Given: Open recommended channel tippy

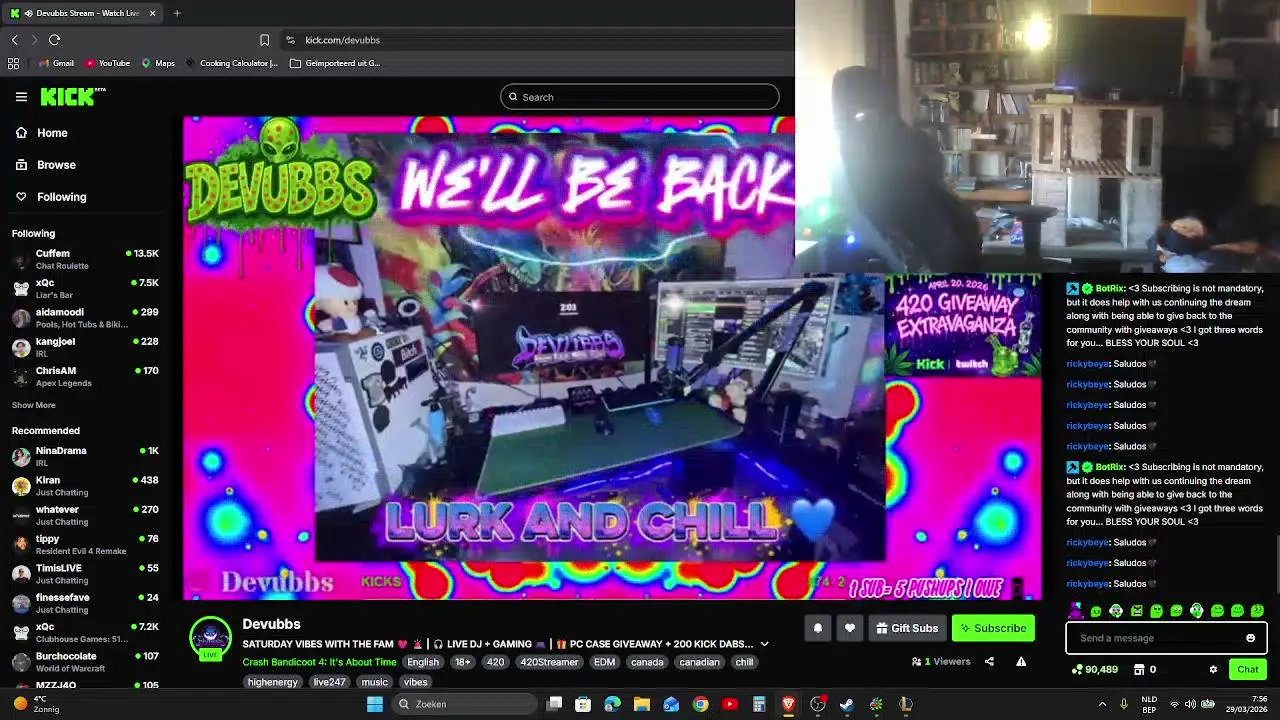Looking at the screenshot, I should pyautogui.click(x=85, y=544).
